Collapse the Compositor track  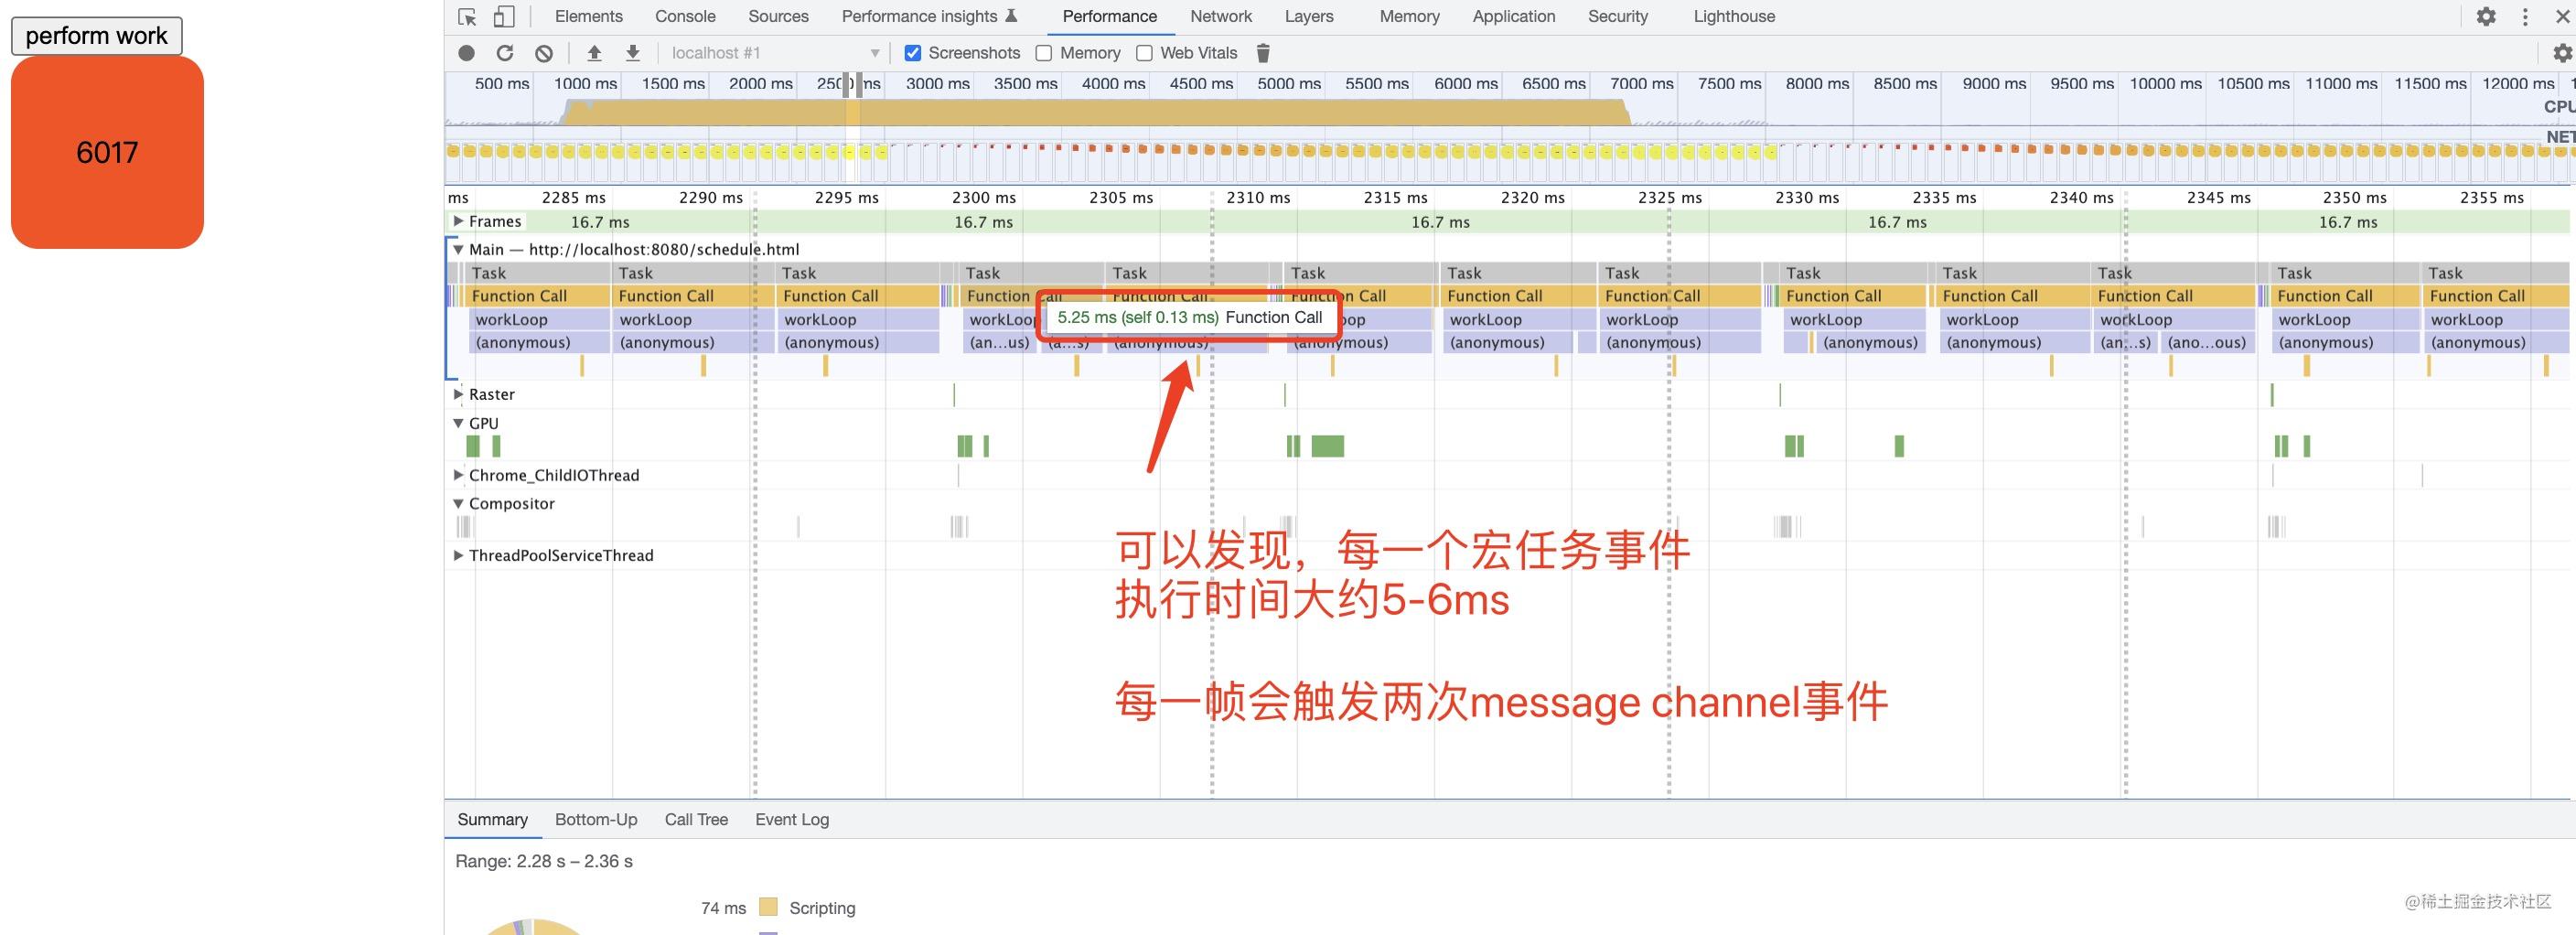458,503
